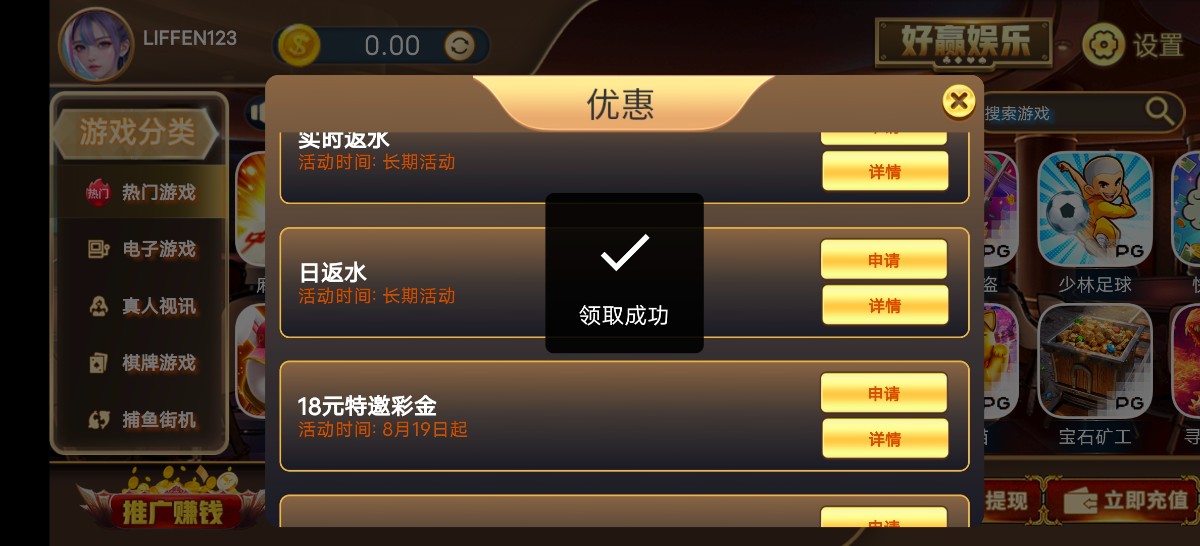The width and height of the screenshot is (1200, 546).
Task: Click 申请 for 18元特邀彩金
Action: (884, 393)
